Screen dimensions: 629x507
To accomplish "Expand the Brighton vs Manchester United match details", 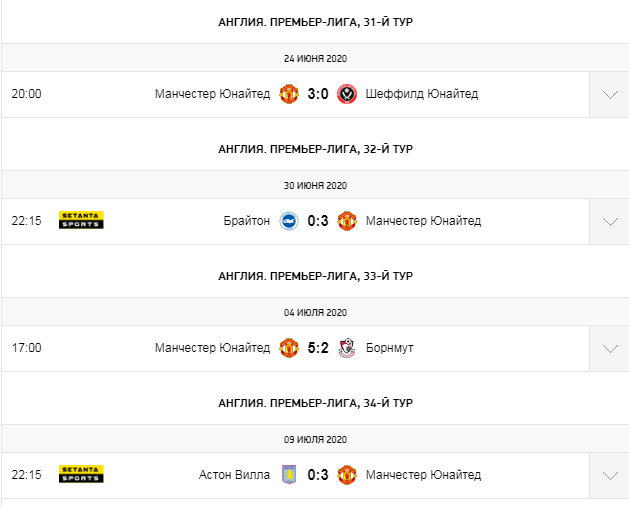I will tap(609, 222).
